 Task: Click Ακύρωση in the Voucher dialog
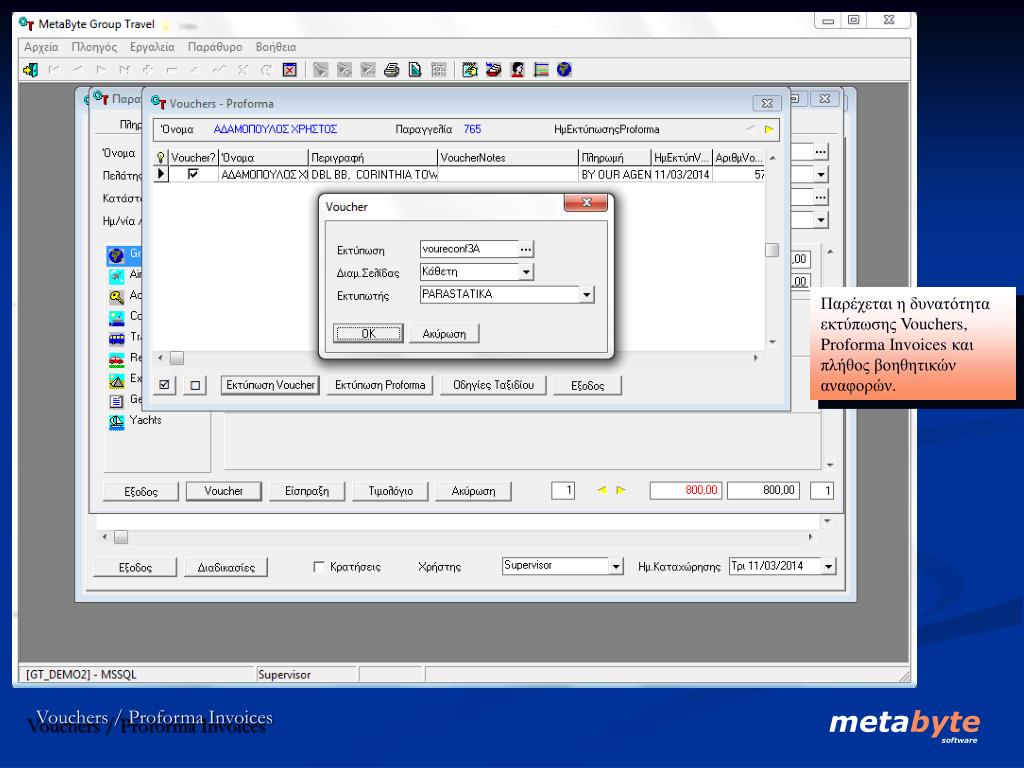click(444, 333)
